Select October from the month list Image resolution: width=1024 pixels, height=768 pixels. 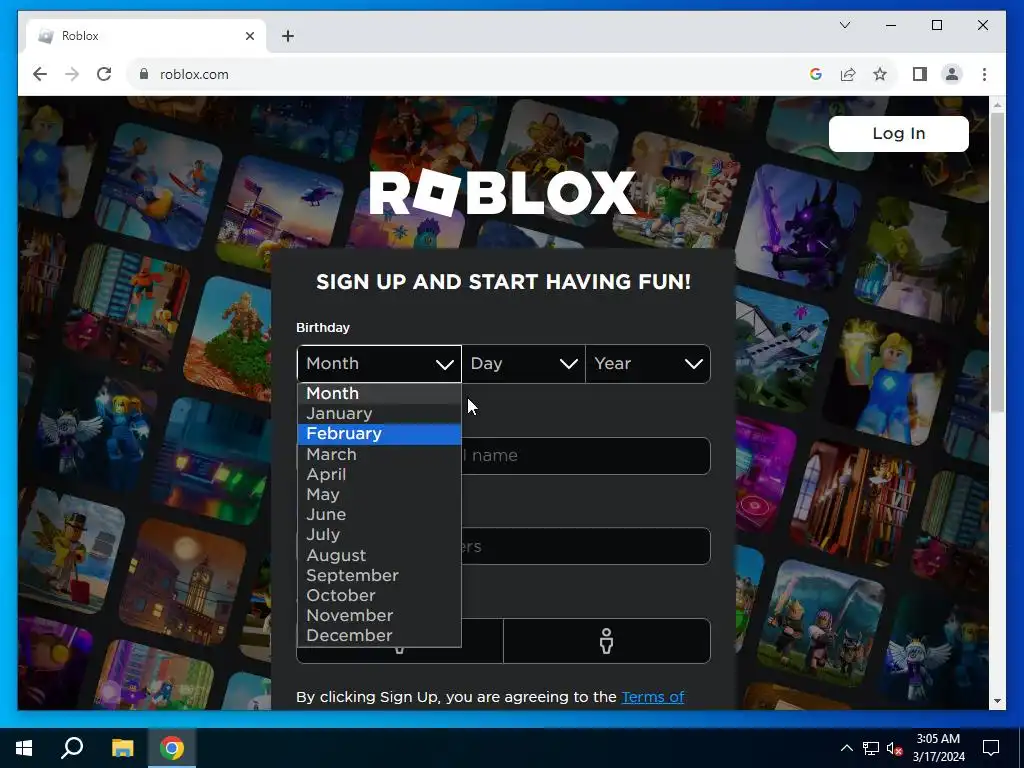pyautogui.click(x=379, y=596)
